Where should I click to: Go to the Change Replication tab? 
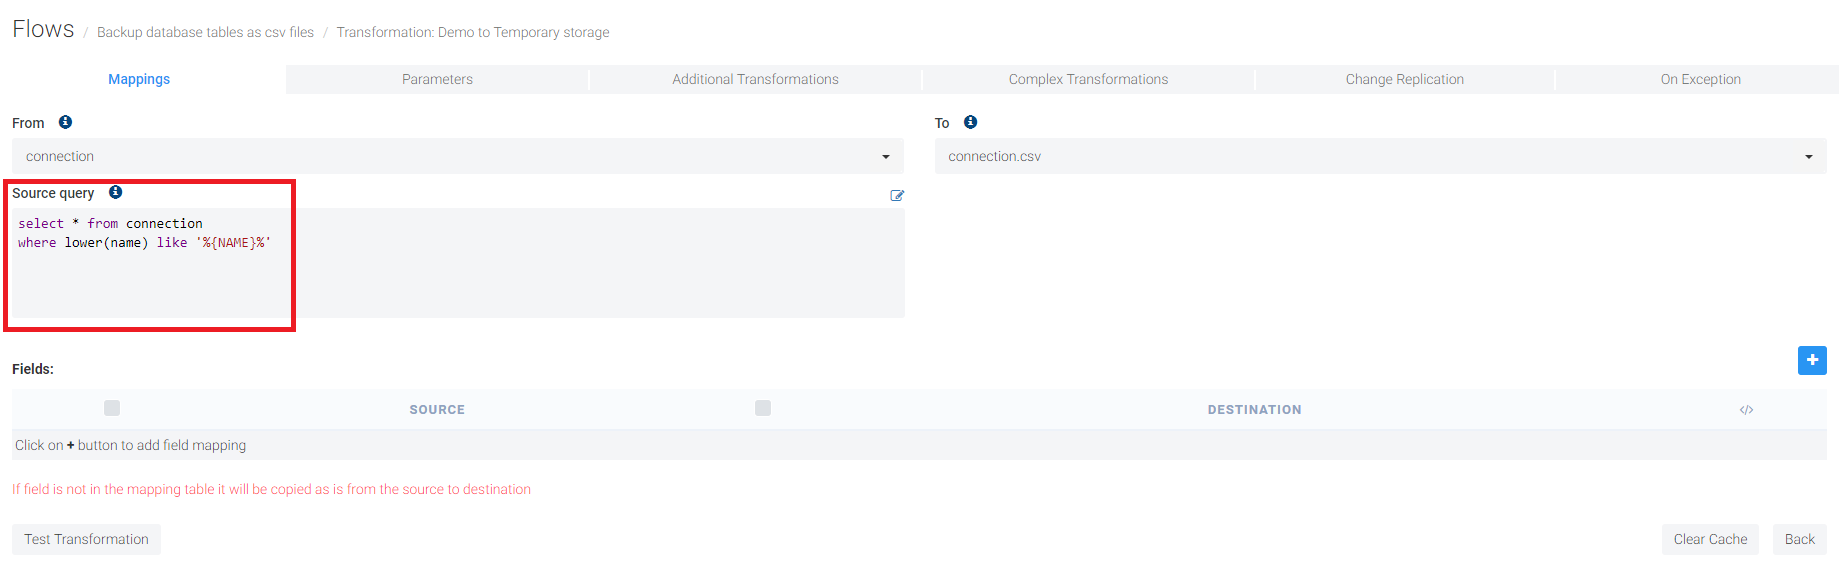pyautogui.click(x=1404, y=79)
